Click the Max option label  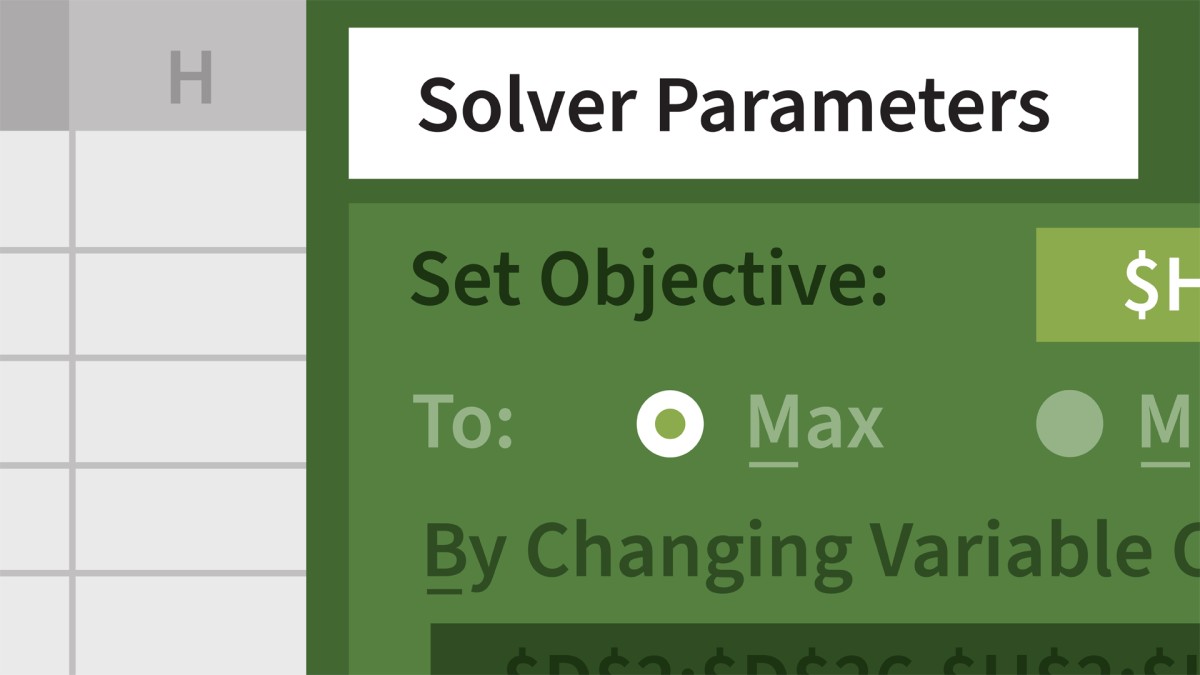(815, 424)
